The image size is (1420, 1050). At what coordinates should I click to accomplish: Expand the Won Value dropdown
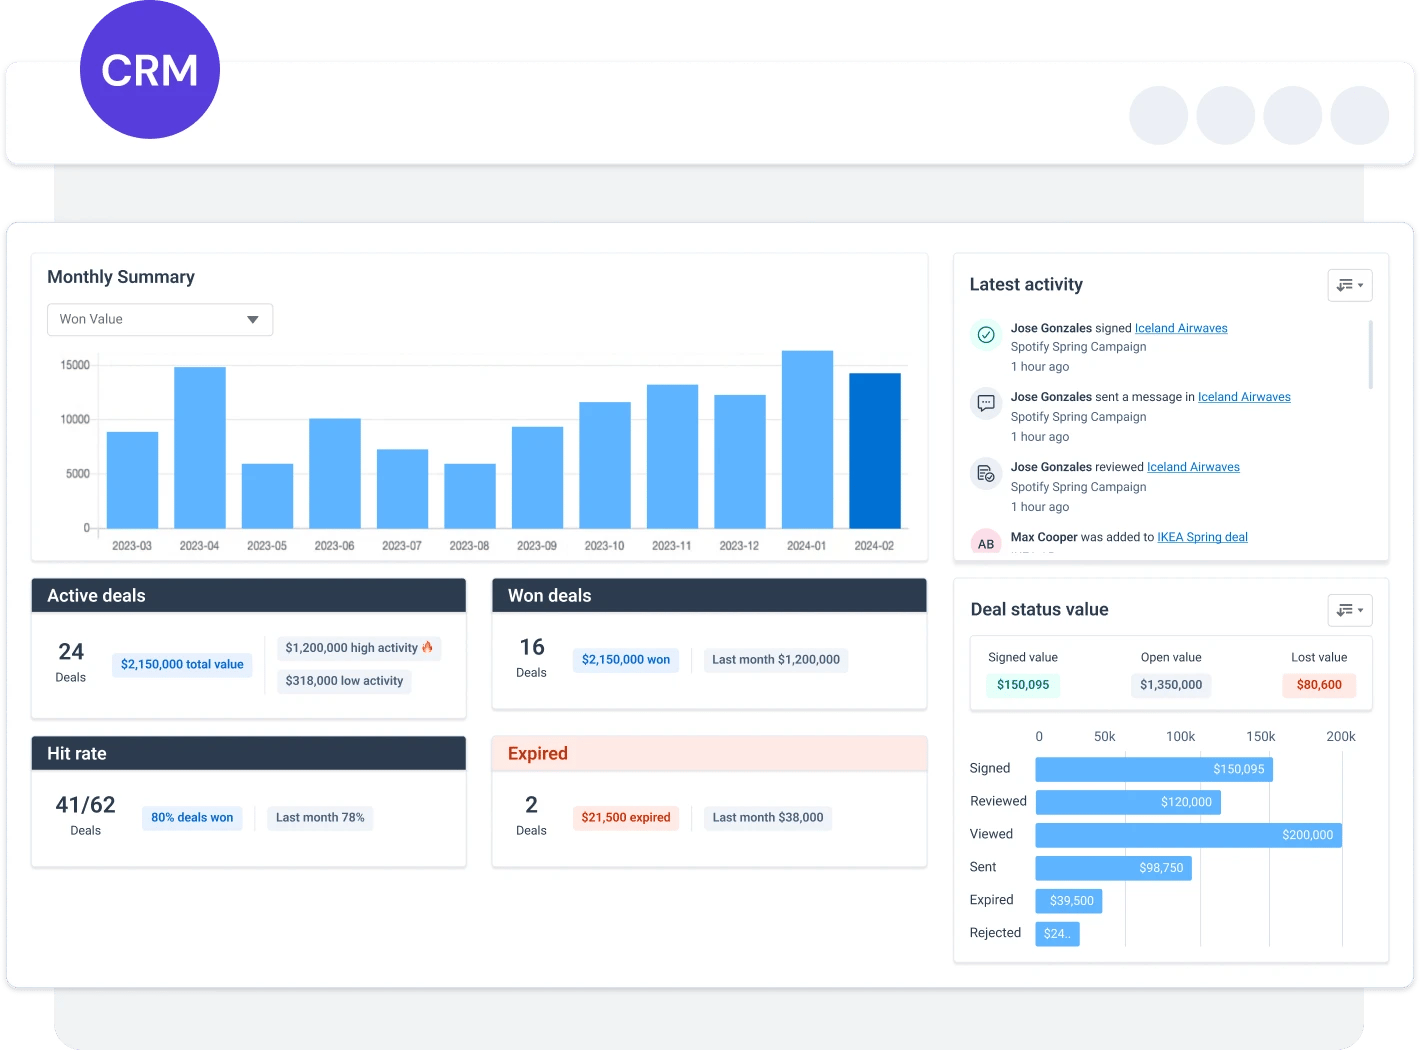[160, 319]
